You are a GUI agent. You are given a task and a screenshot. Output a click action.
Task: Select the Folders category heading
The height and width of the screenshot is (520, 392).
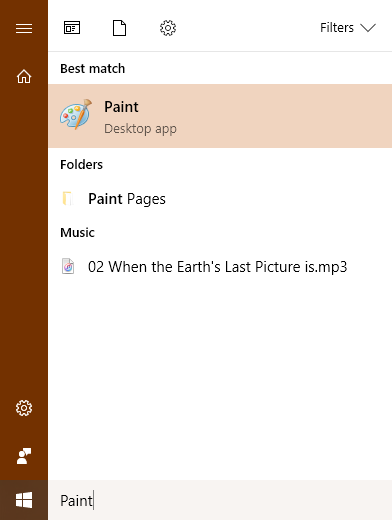tap(81, 165)
